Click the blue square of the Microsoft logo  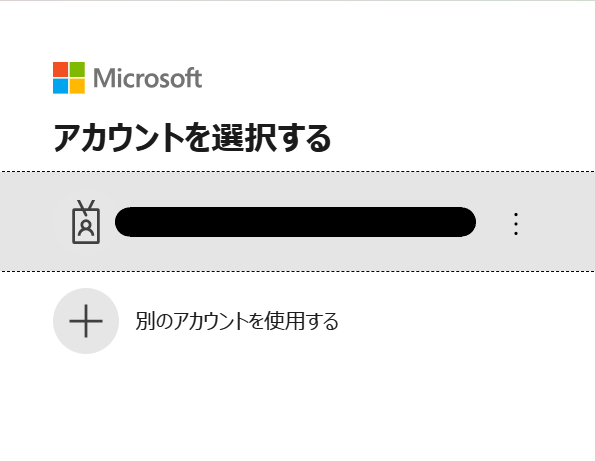pyautogui.click(x=60, y=86)
